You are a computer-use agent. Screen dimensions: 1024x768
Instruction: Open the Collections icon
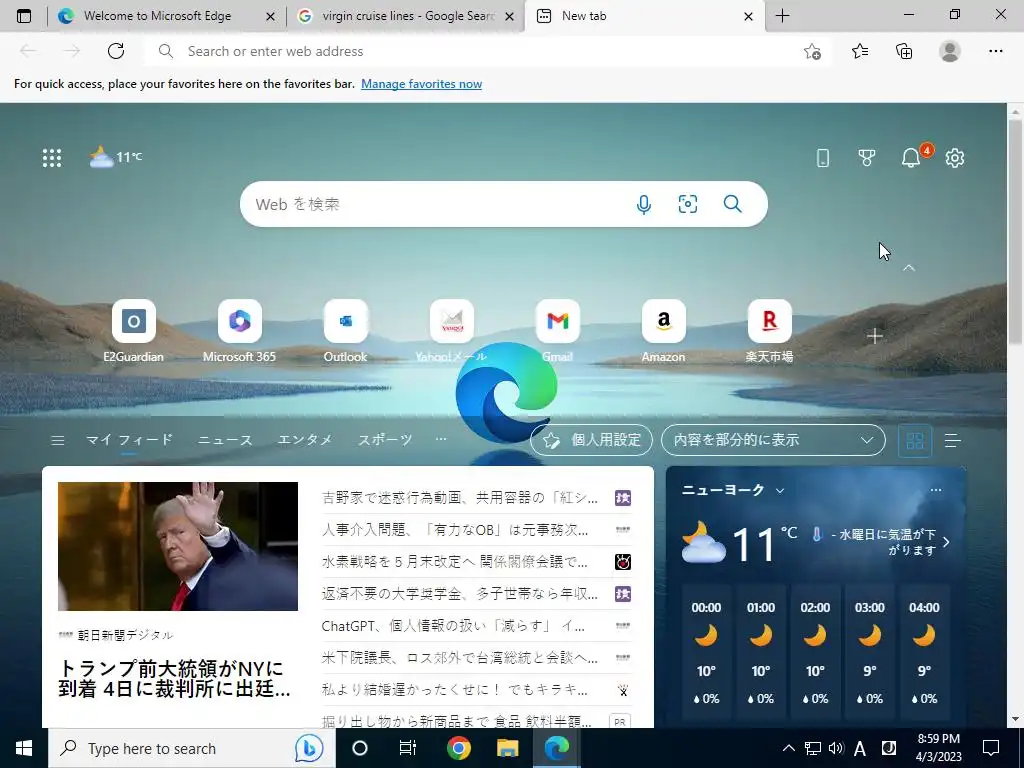point(904,51)
